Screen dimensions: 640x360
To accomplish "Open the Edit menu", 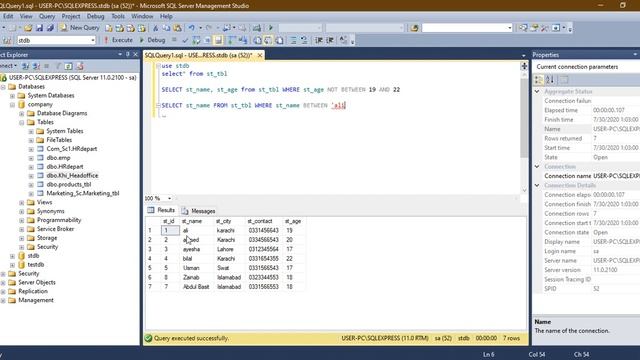I will pyautogui.click(x=8, y=16).
